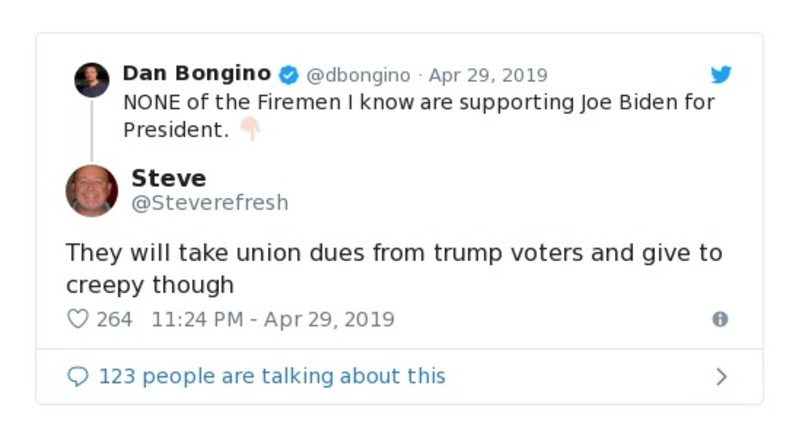Like the tweet with the heart icon

tap(77, 319)
